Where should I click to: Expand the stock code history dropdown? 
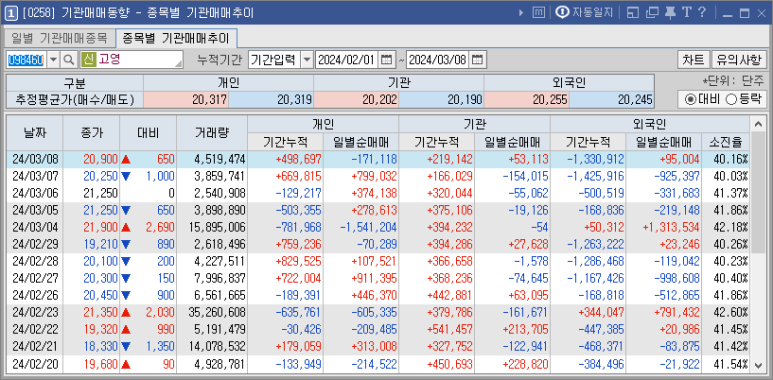(54, 60)
